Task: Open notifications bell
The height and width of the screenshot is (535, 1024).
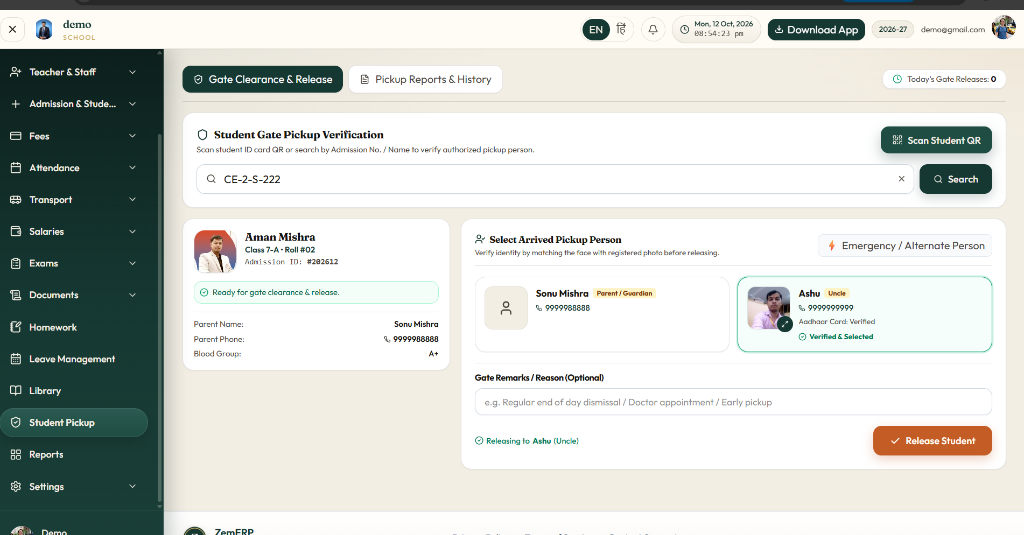Action: coord(652,29)
